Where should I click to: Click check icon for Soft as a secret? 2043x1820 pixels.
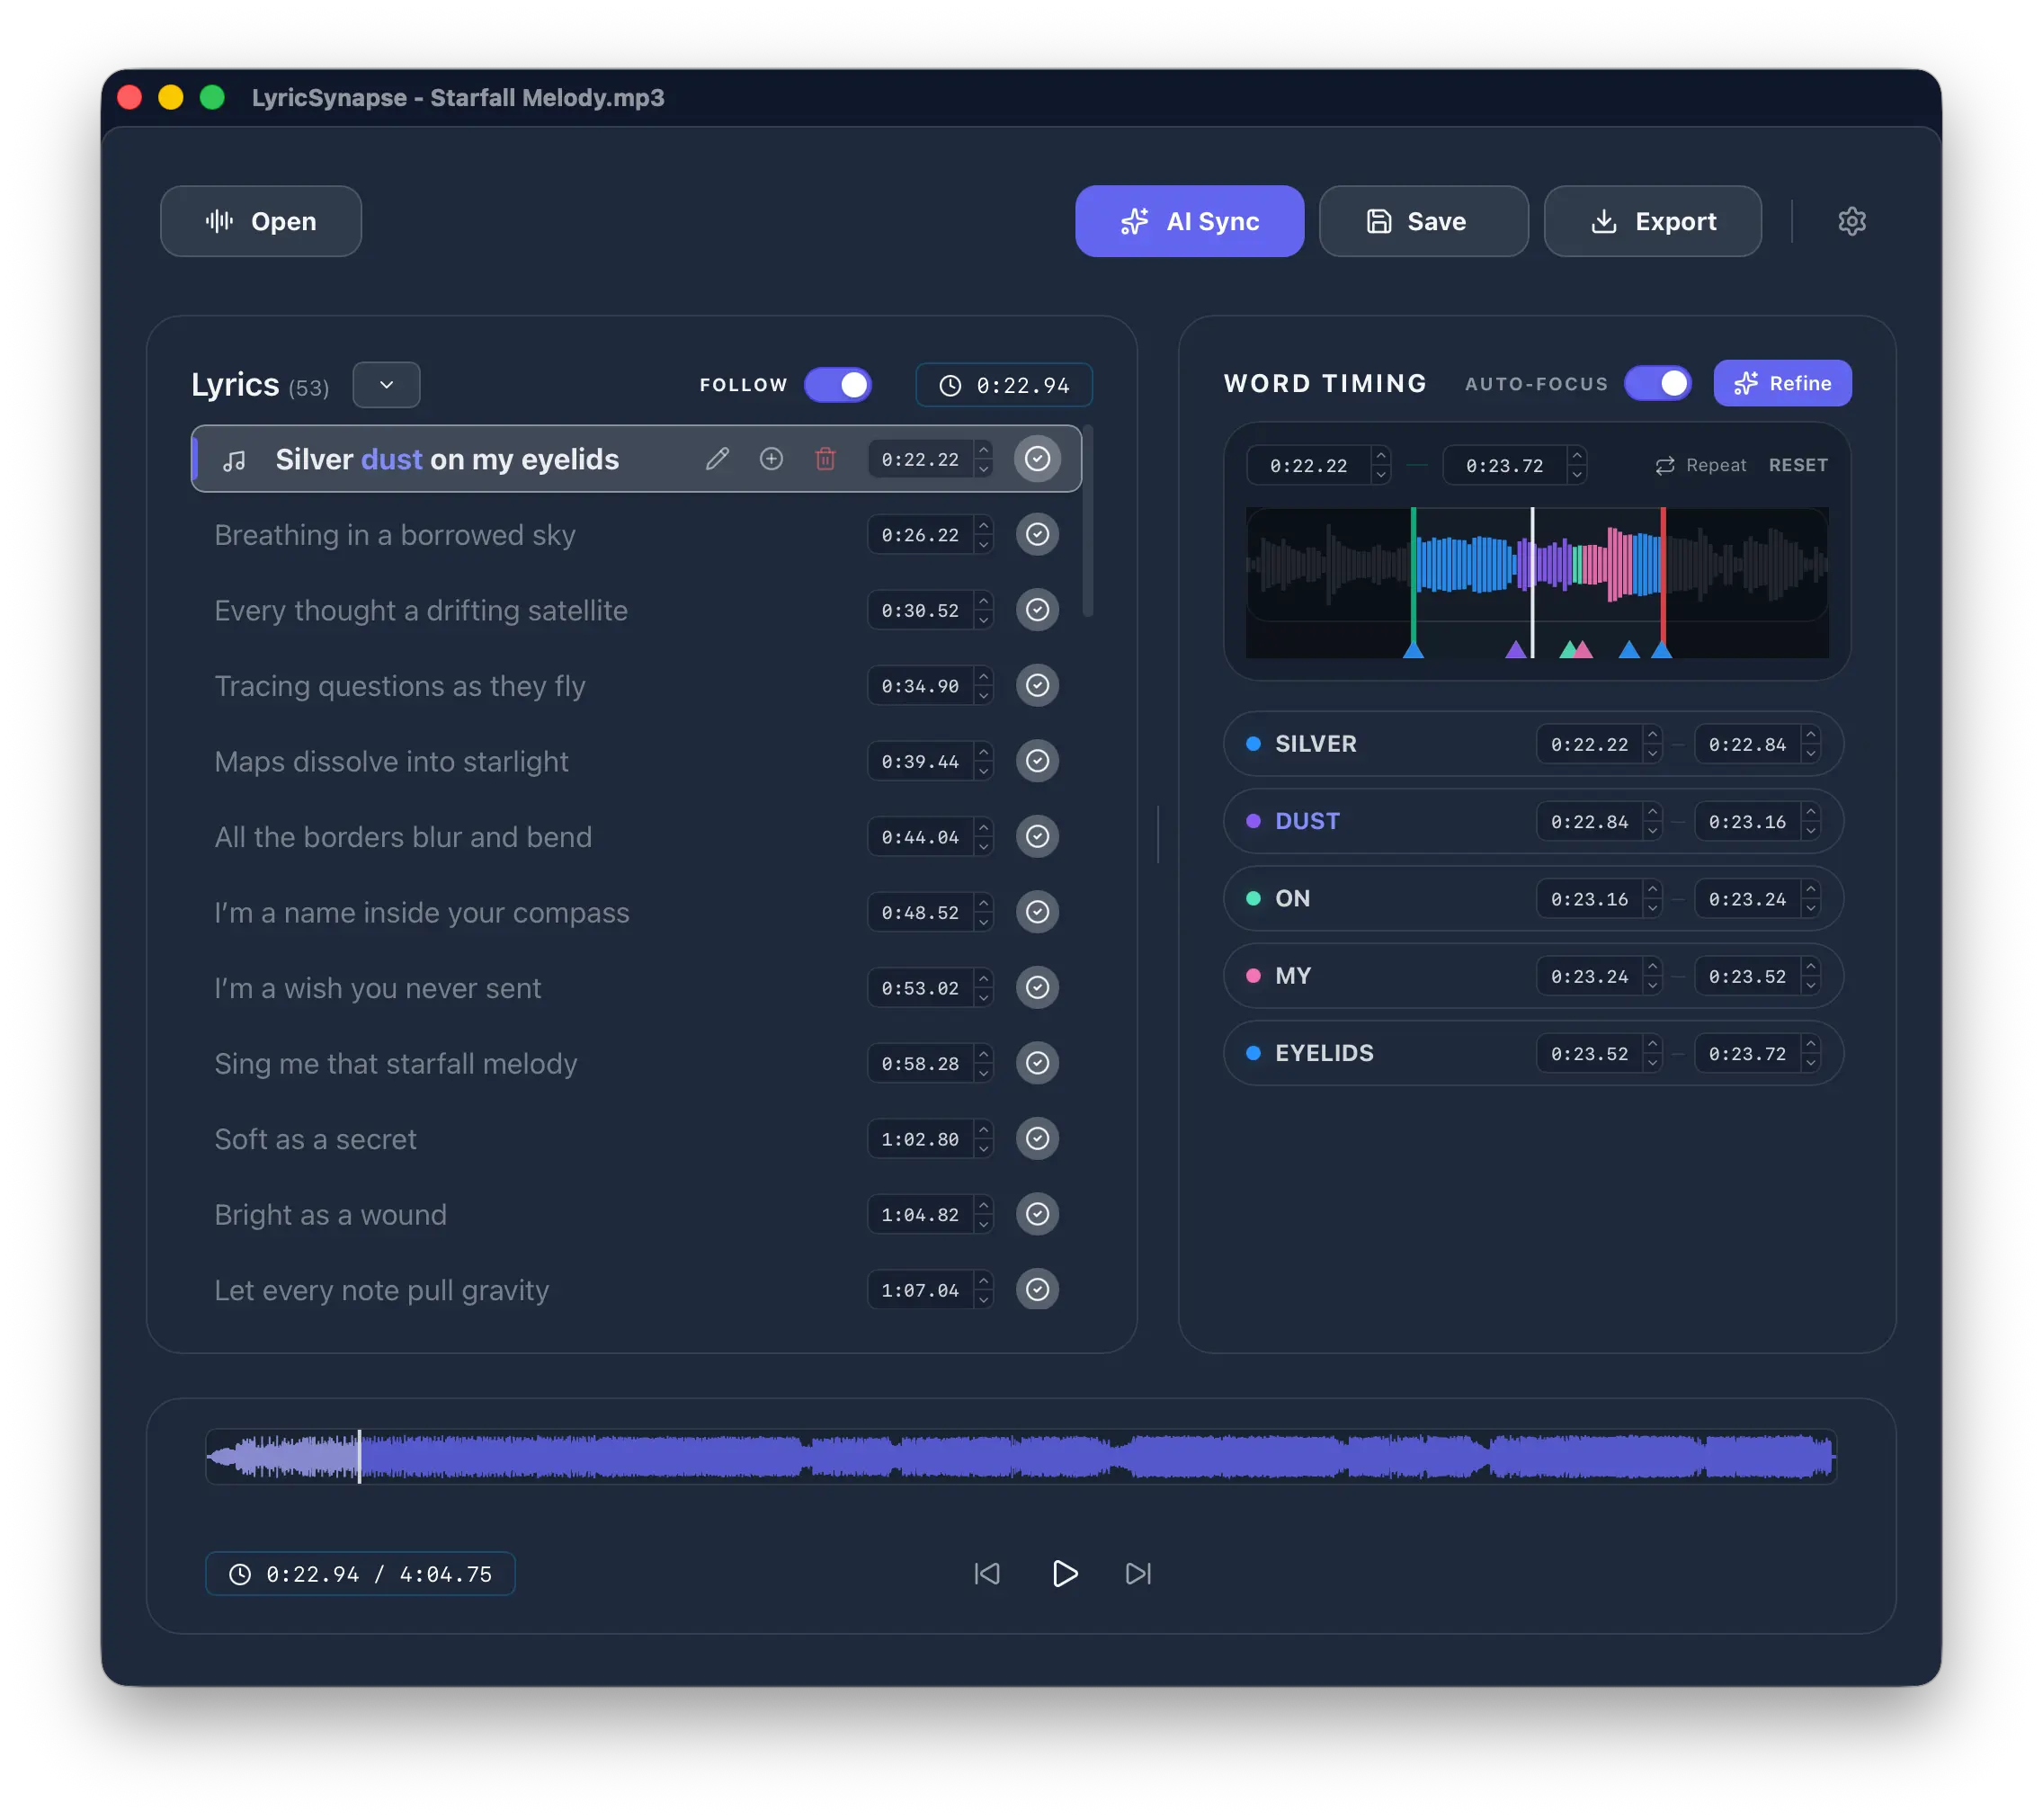[1037, 1138]
